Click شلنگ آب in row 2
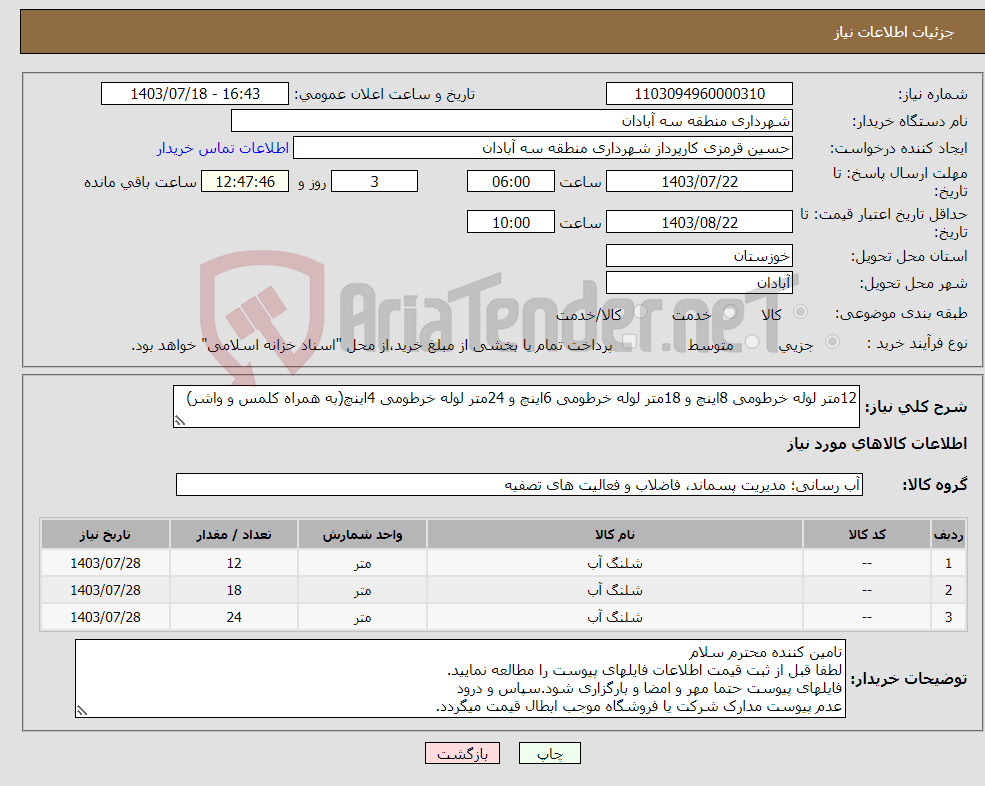 click(615, 590)
